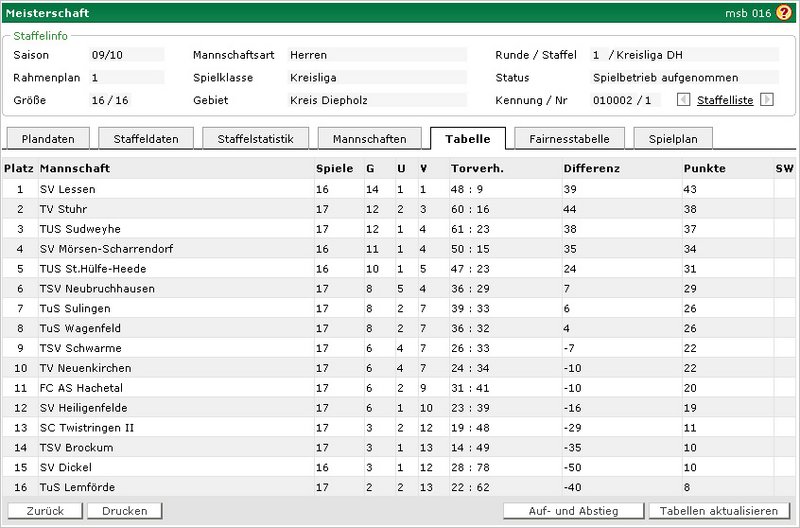Image resolution: width=800 pixels, height=528 pixels.
Task: Click the next Staffel arrow icon
Action: click(x=767, y=100)
